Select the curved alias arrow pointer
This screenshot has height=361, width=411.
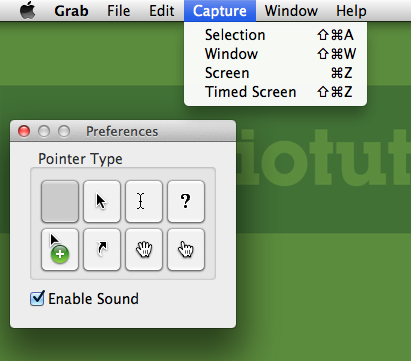point(102,249)
